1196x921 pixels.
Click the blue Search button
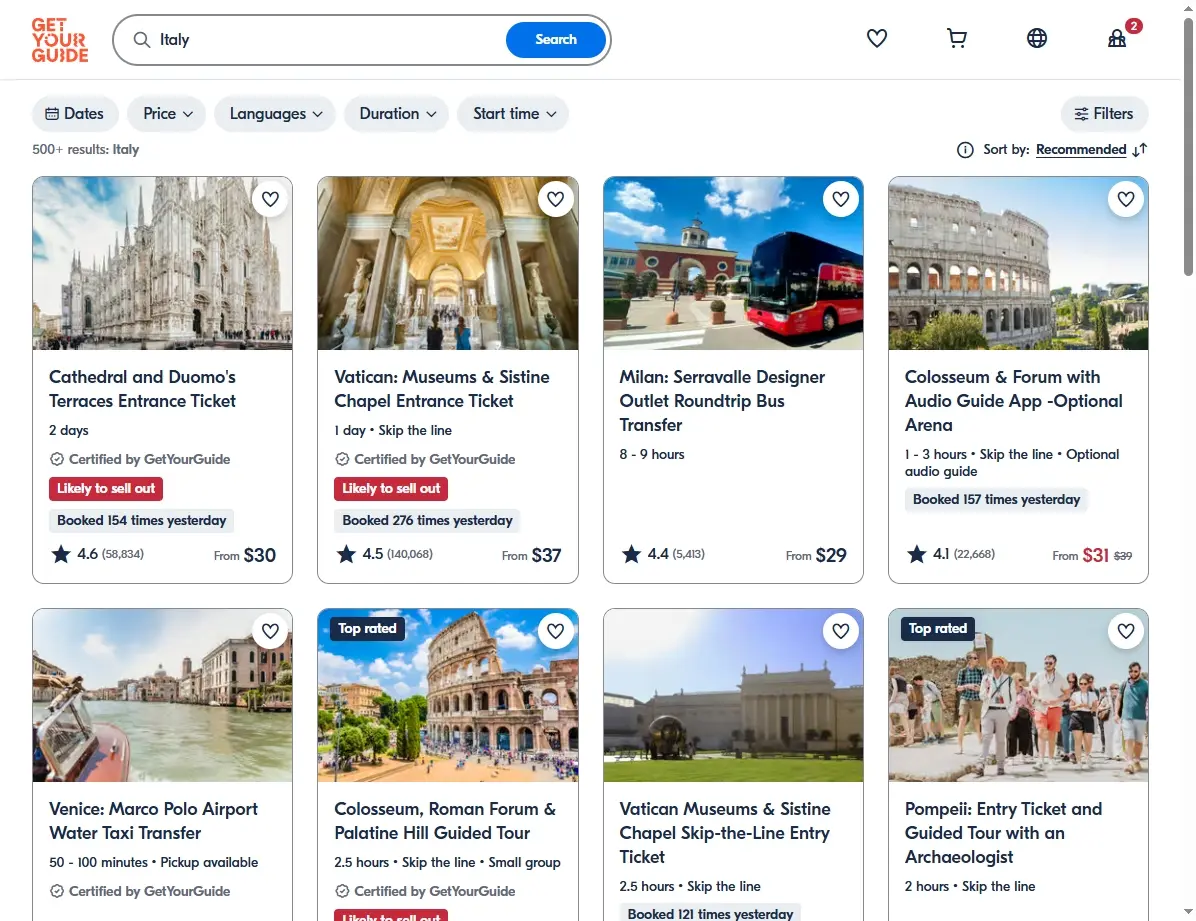[x=556, y=40]
